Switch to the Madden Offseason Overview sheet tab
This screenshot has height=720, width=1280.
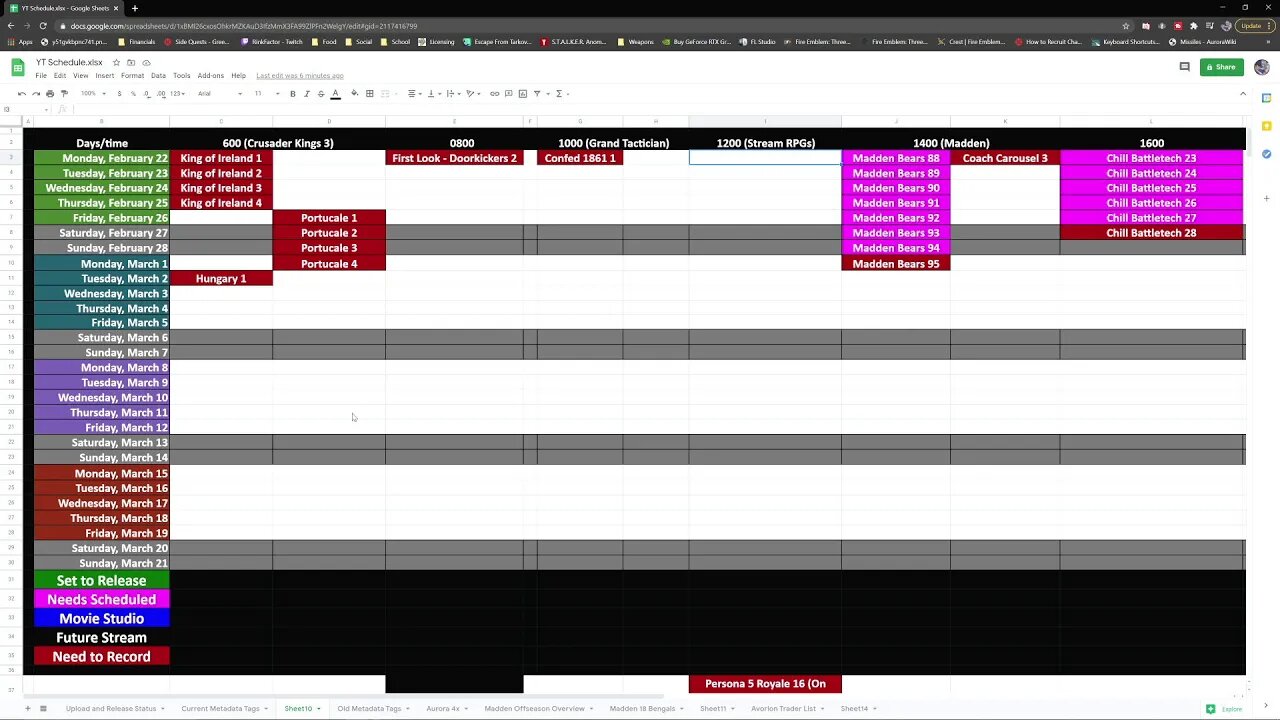tap(534, 708)
